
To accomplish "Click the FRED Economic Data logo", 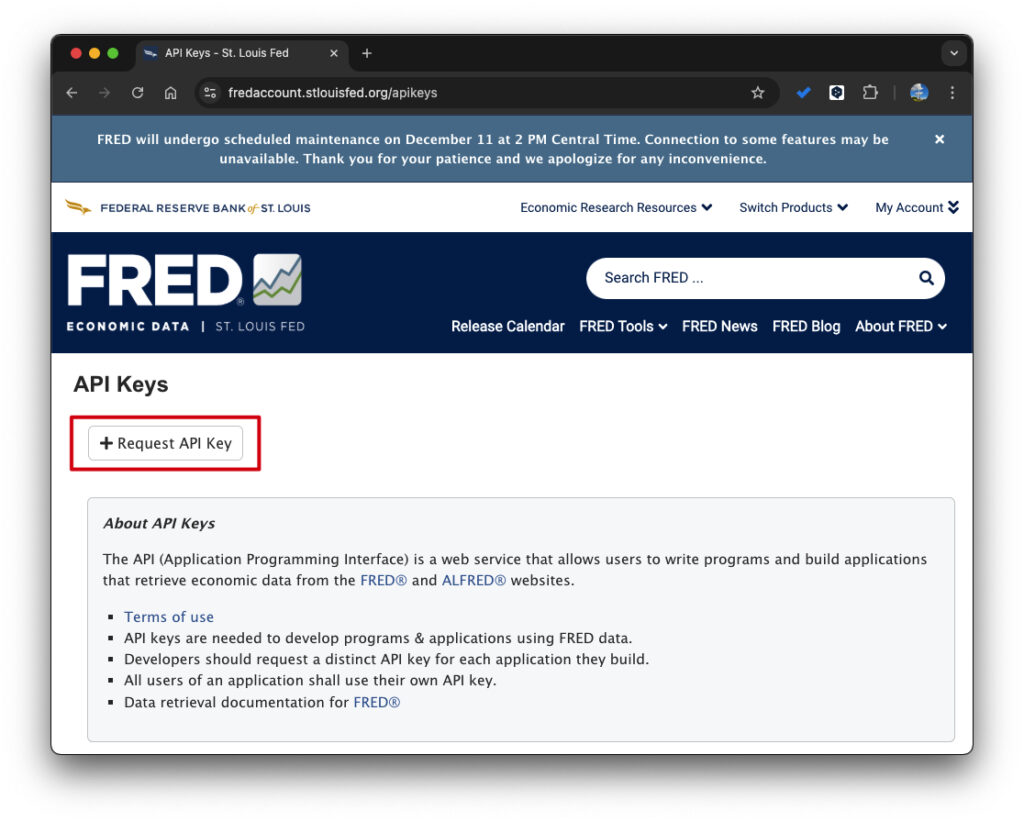I will tap(185, 292).
